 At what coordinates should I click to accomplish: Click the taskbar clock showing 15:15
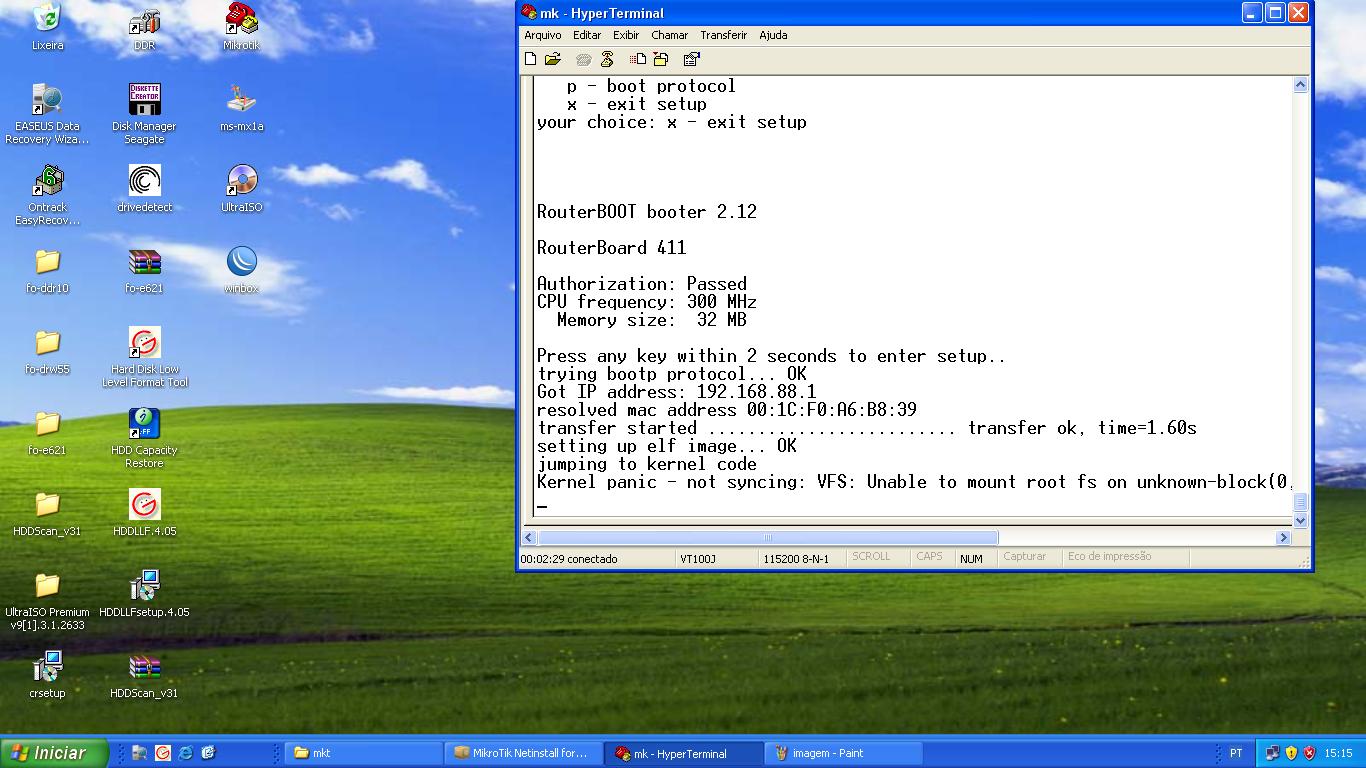click(x=1338, y=753)
